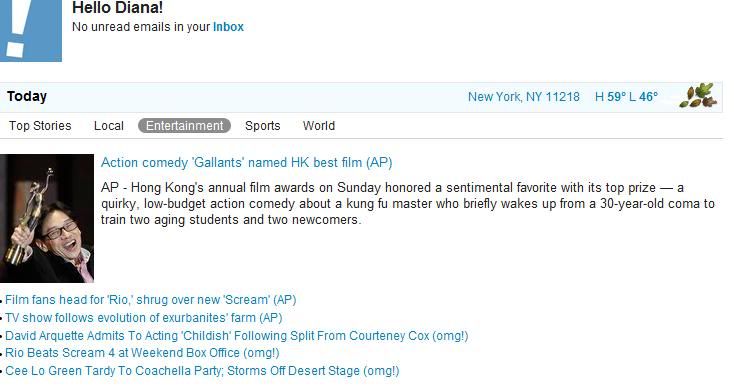The image size is (734, 387).
Task: Open the Inbox link
Action: (x=228, y=27)
